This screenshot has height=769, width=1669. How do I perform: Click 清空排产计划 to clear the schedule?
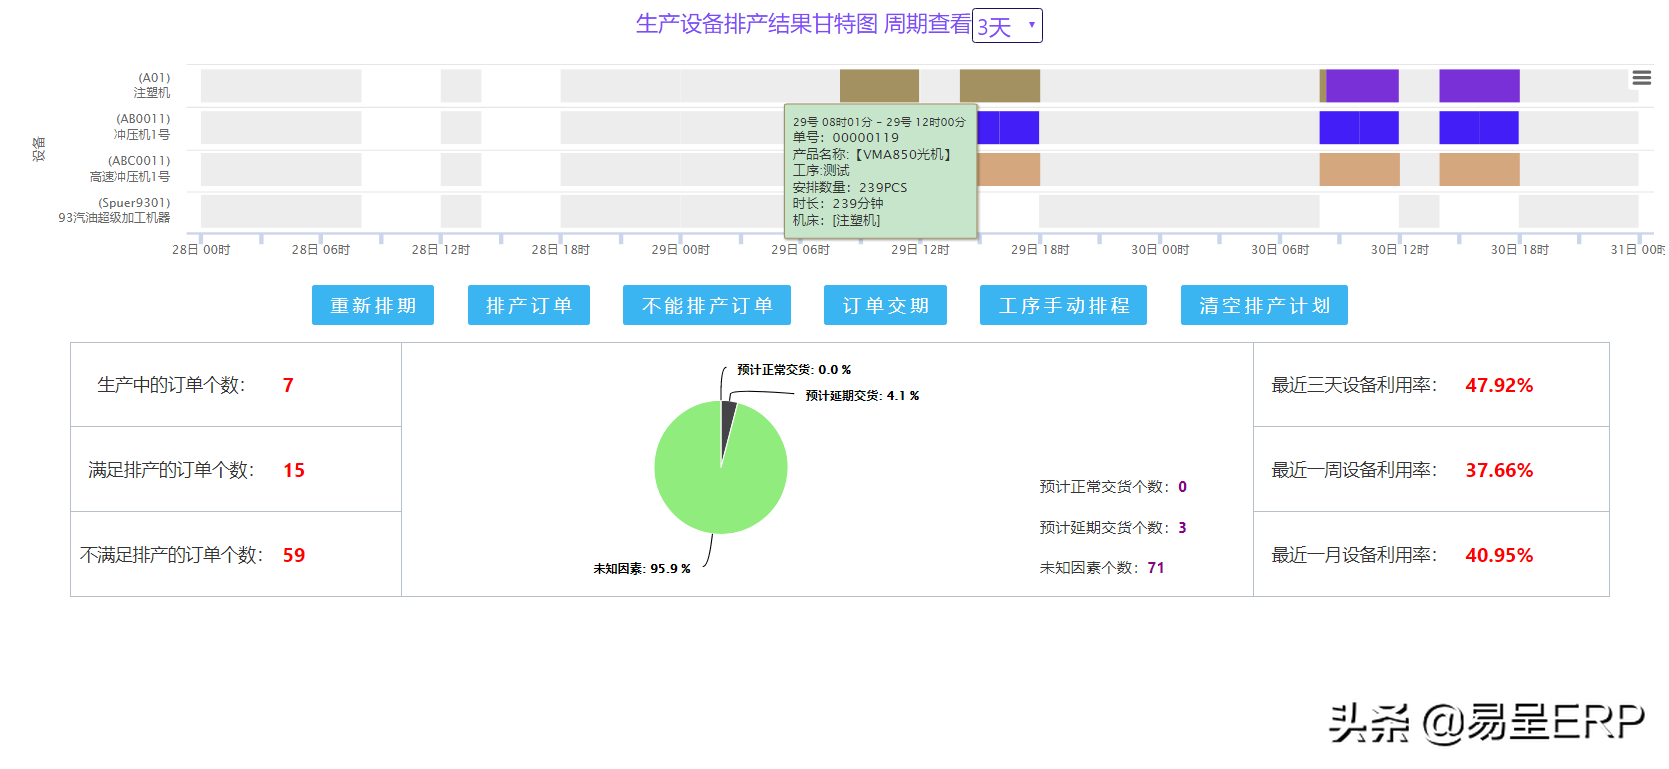1264,305
